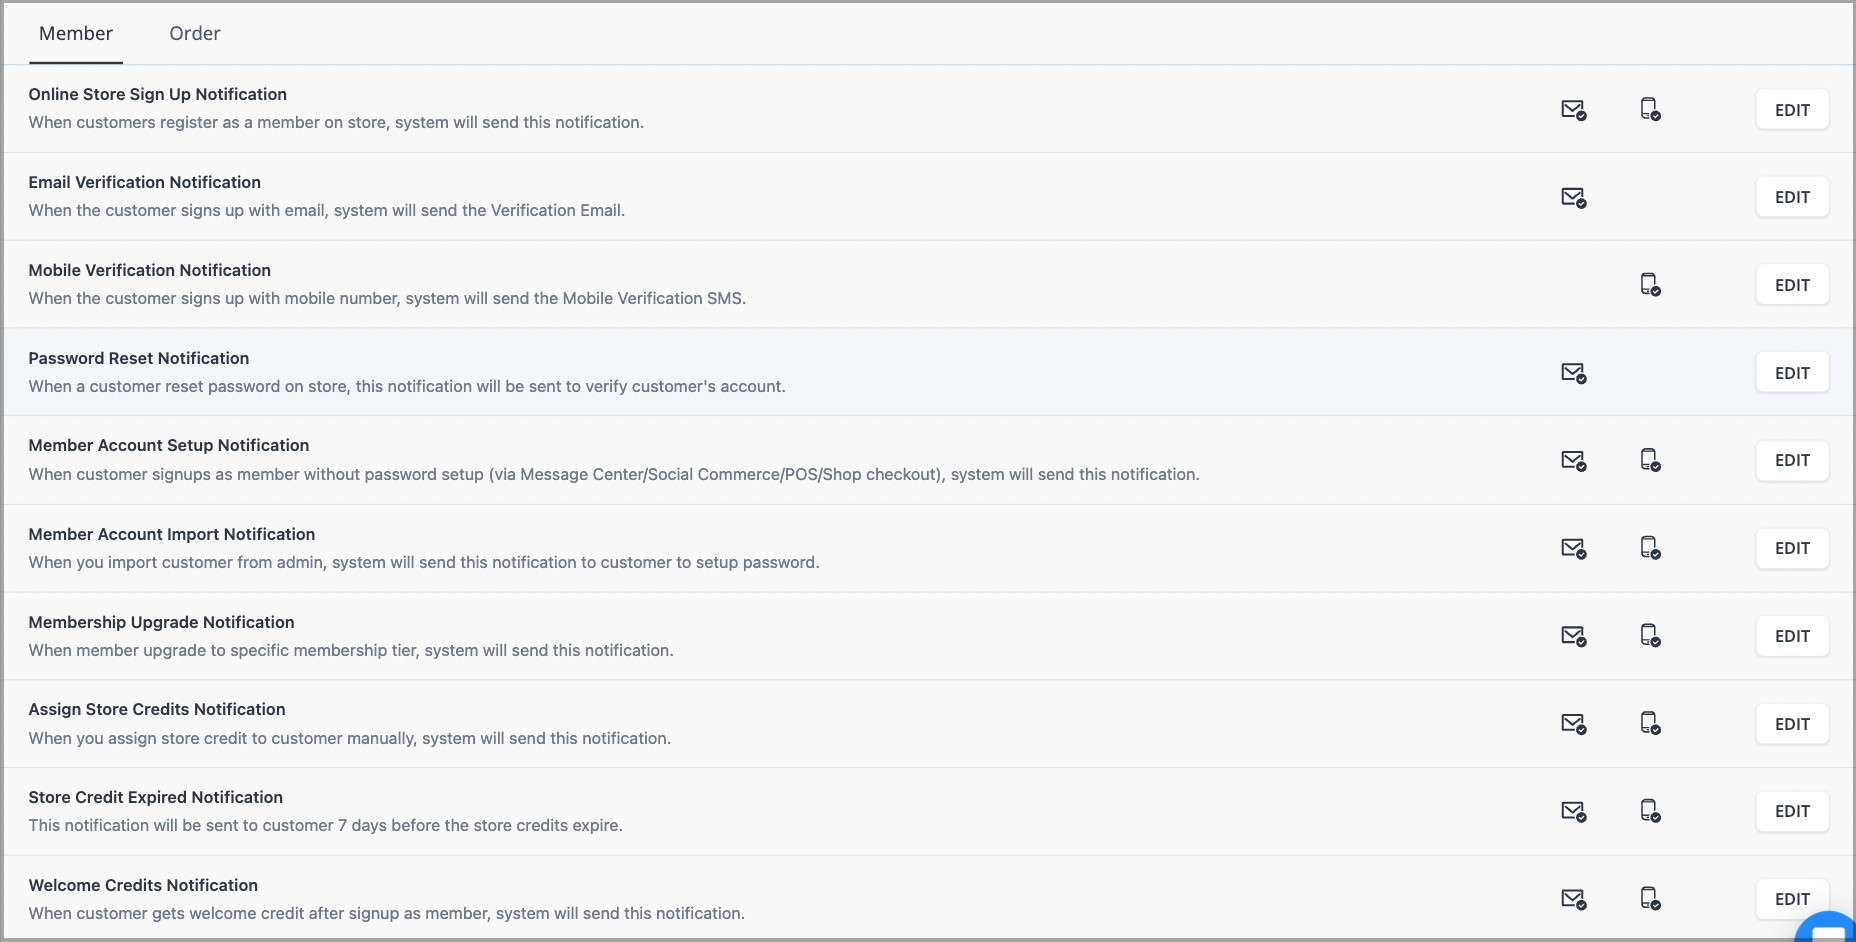The image size is (1856, 942).
Task: Click email icon for Store Credit Expired Notification
Action: [x=1574, y=812]
